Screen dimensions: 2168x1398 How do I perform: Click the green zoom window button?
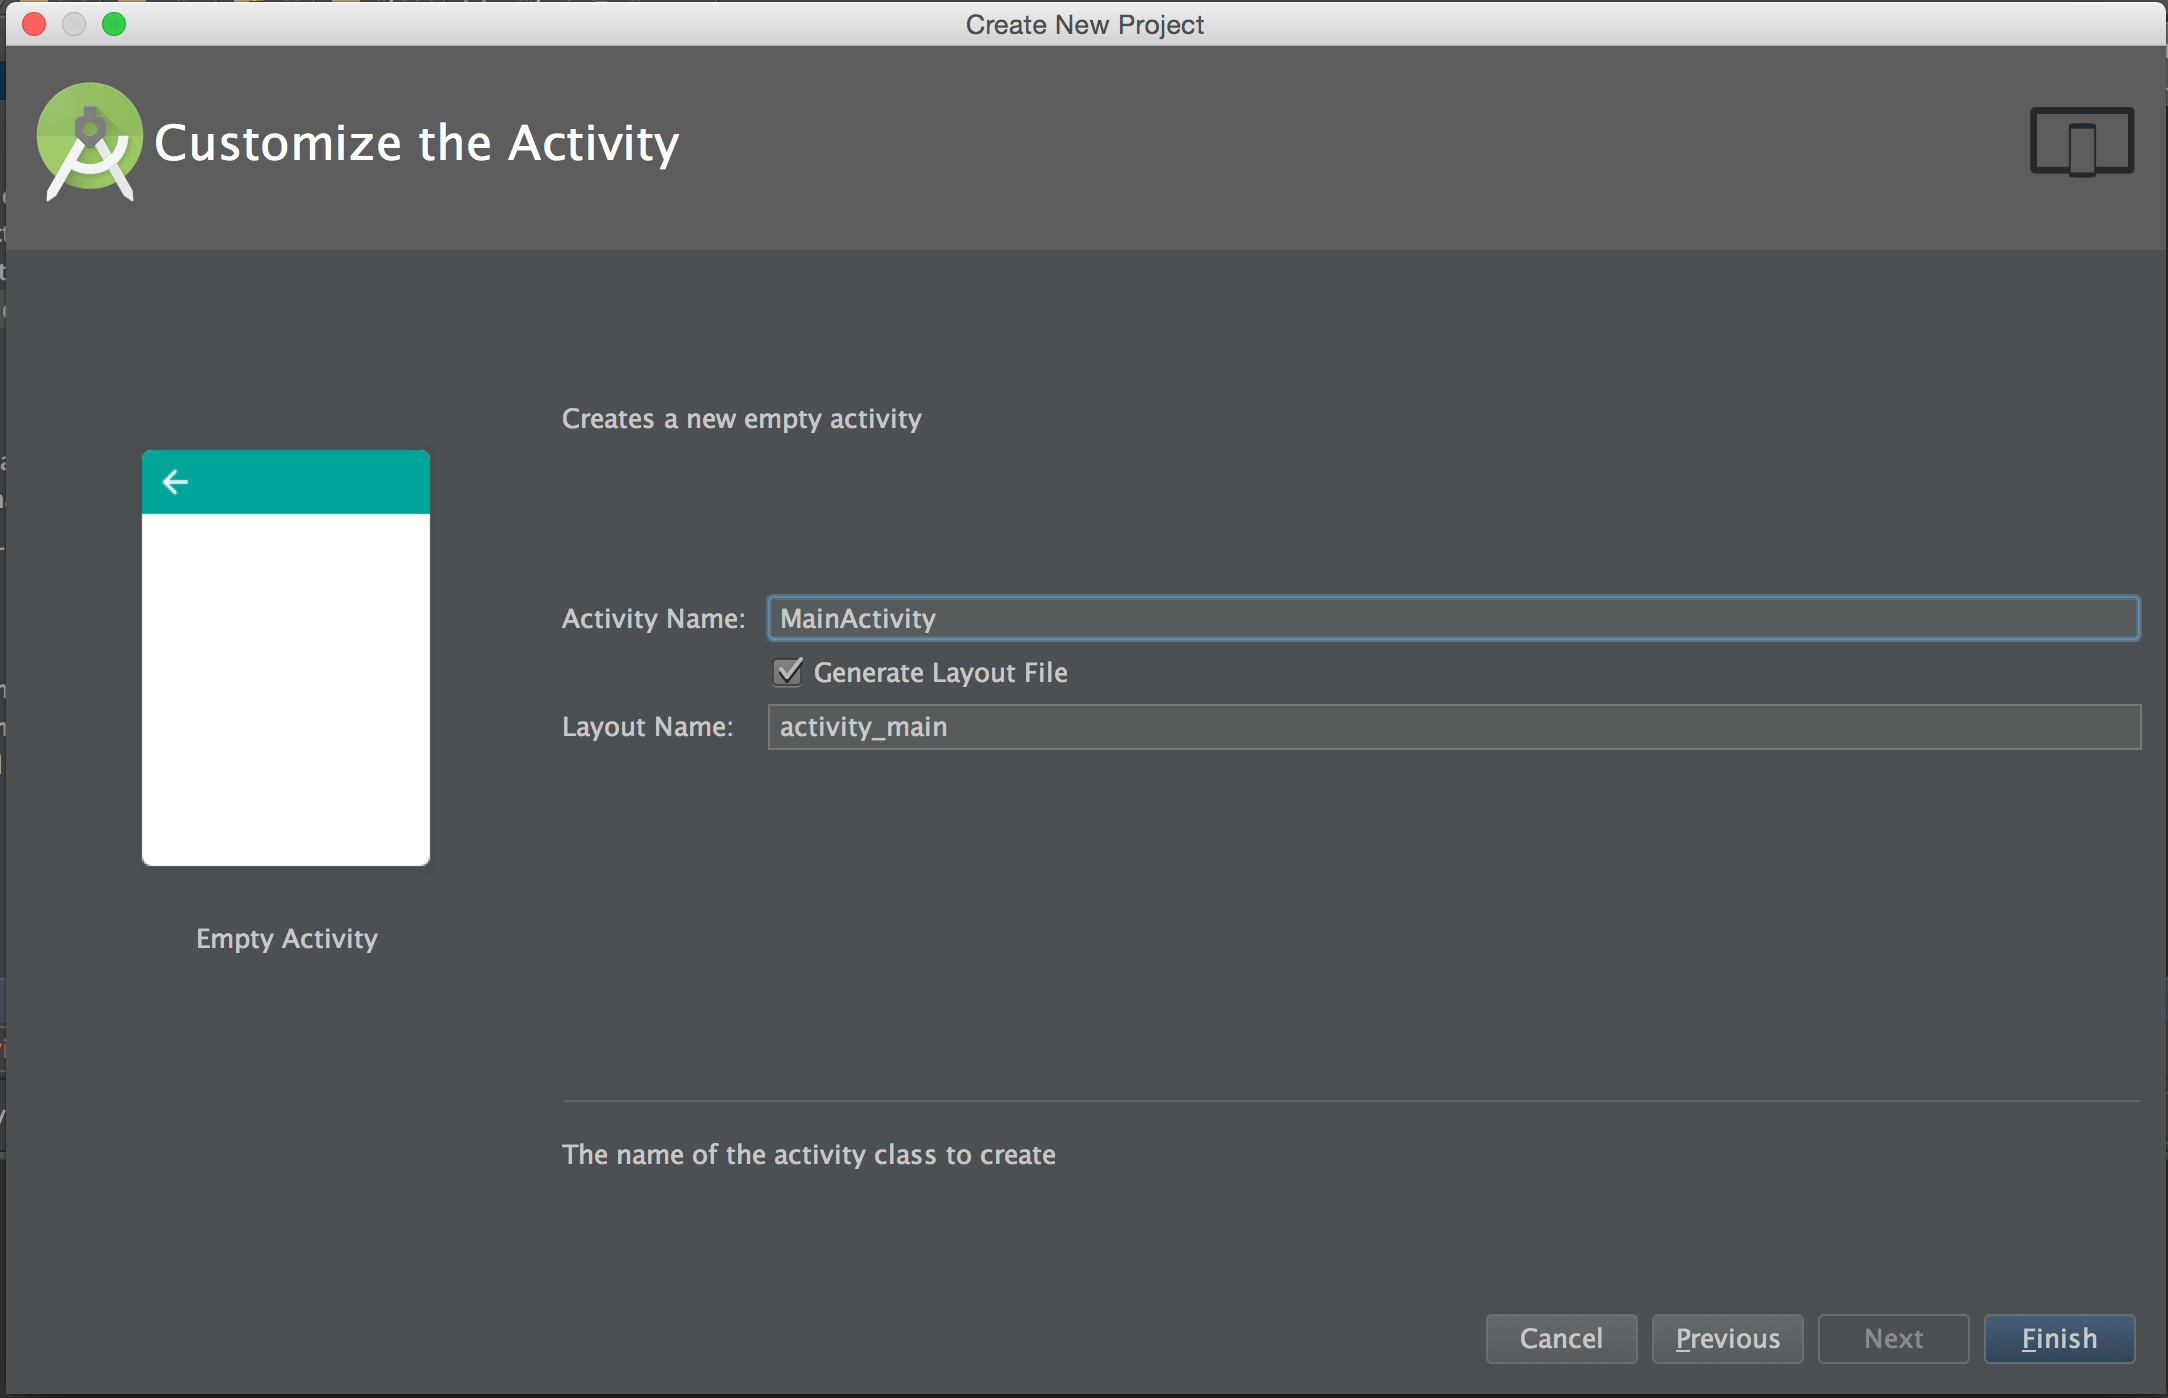[x=114, y=24]
